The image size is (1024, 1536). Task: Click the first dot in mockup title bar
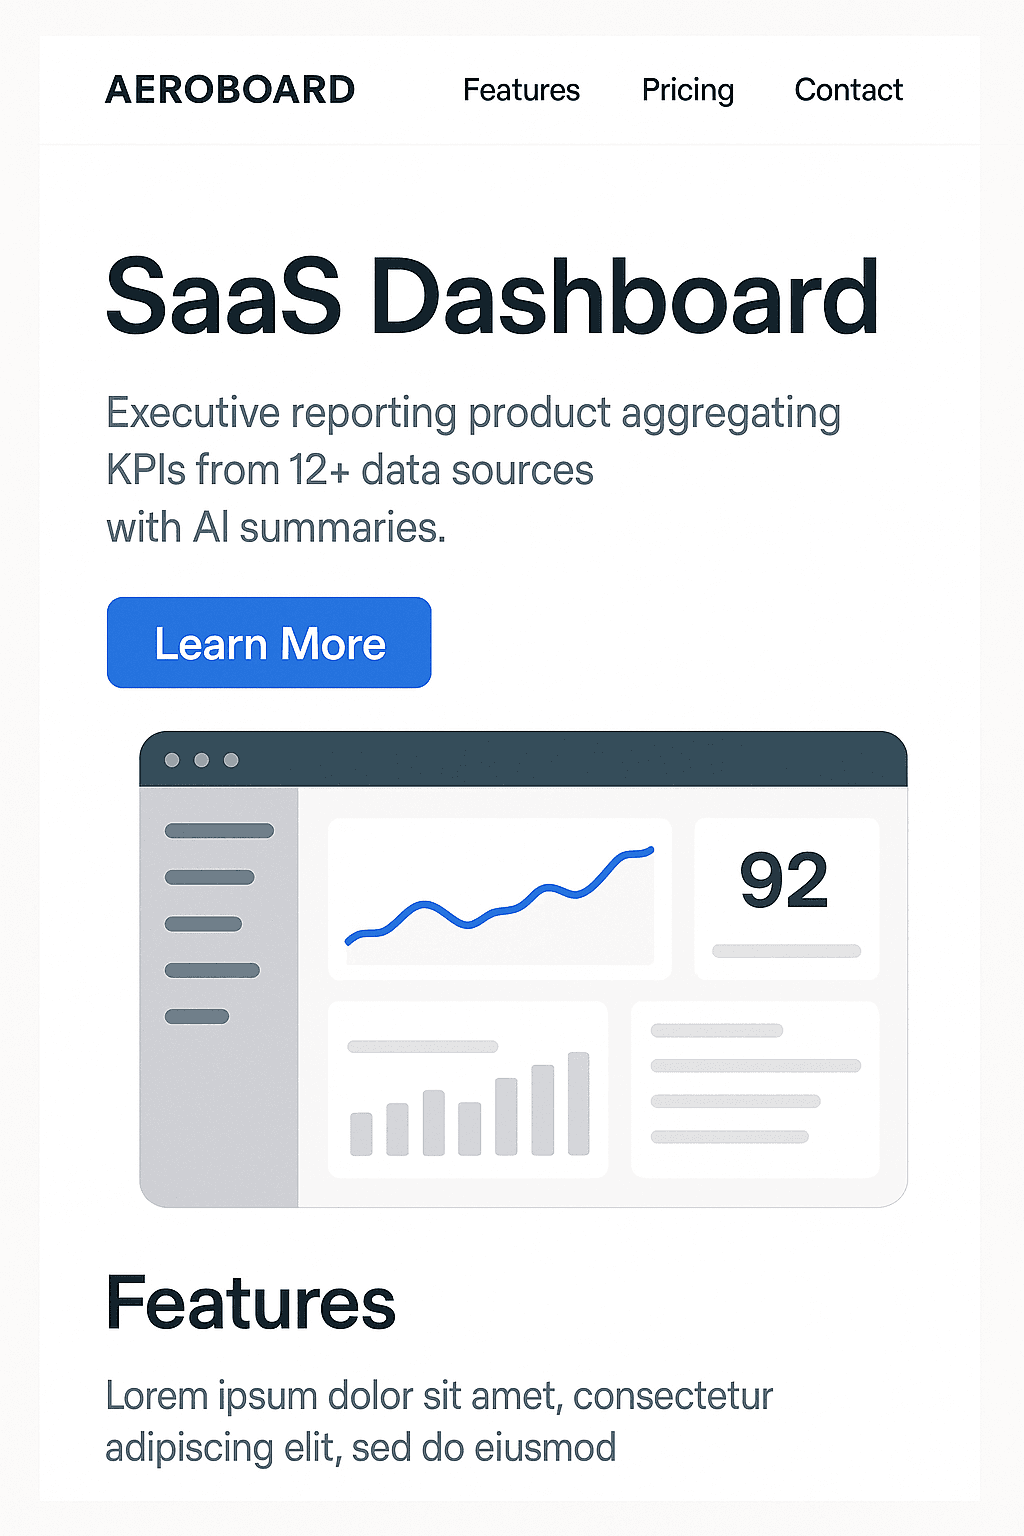[172, 760]
